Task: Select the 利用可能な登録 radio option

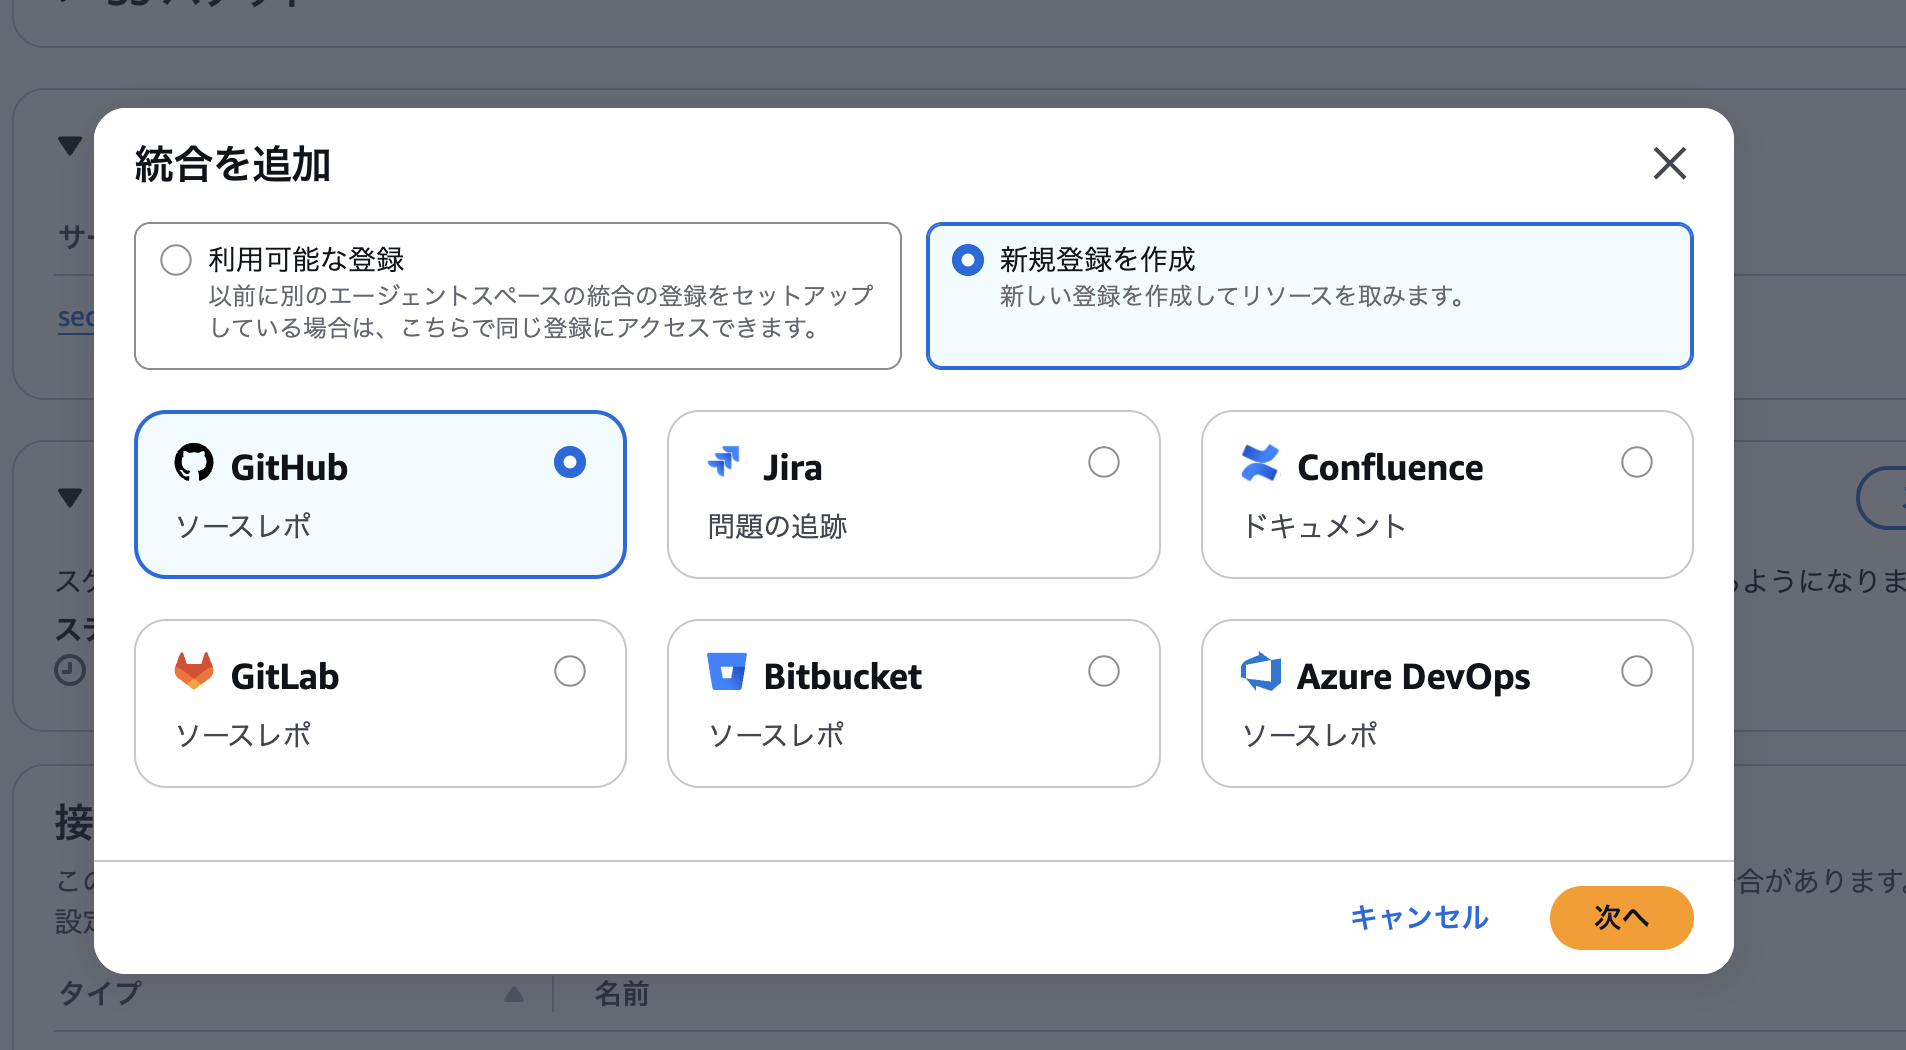Action: tap(176, 260)
